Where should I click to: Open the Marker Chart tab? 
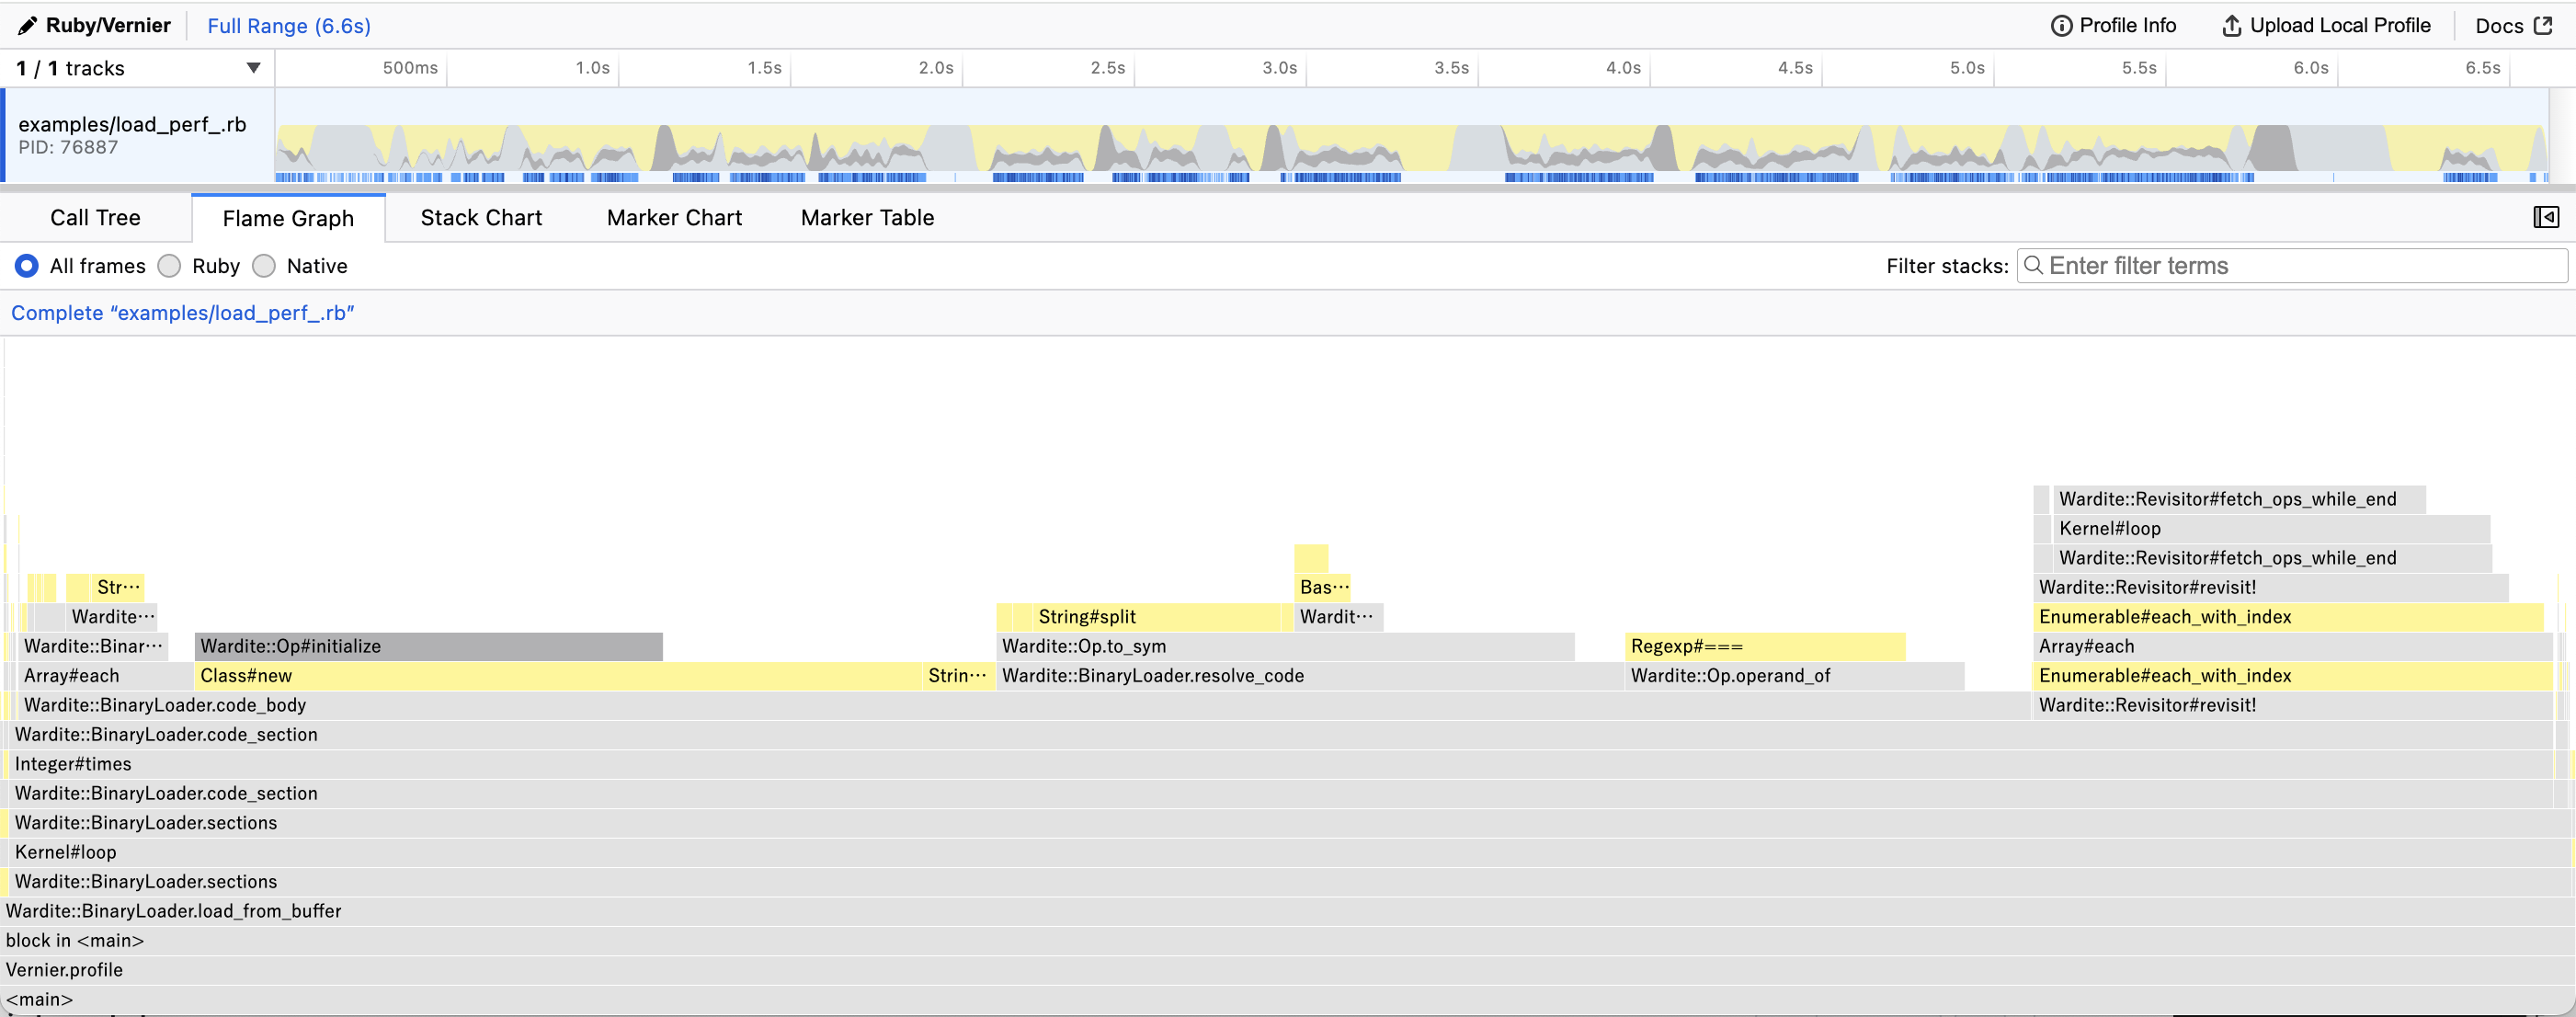pos(674,218)
